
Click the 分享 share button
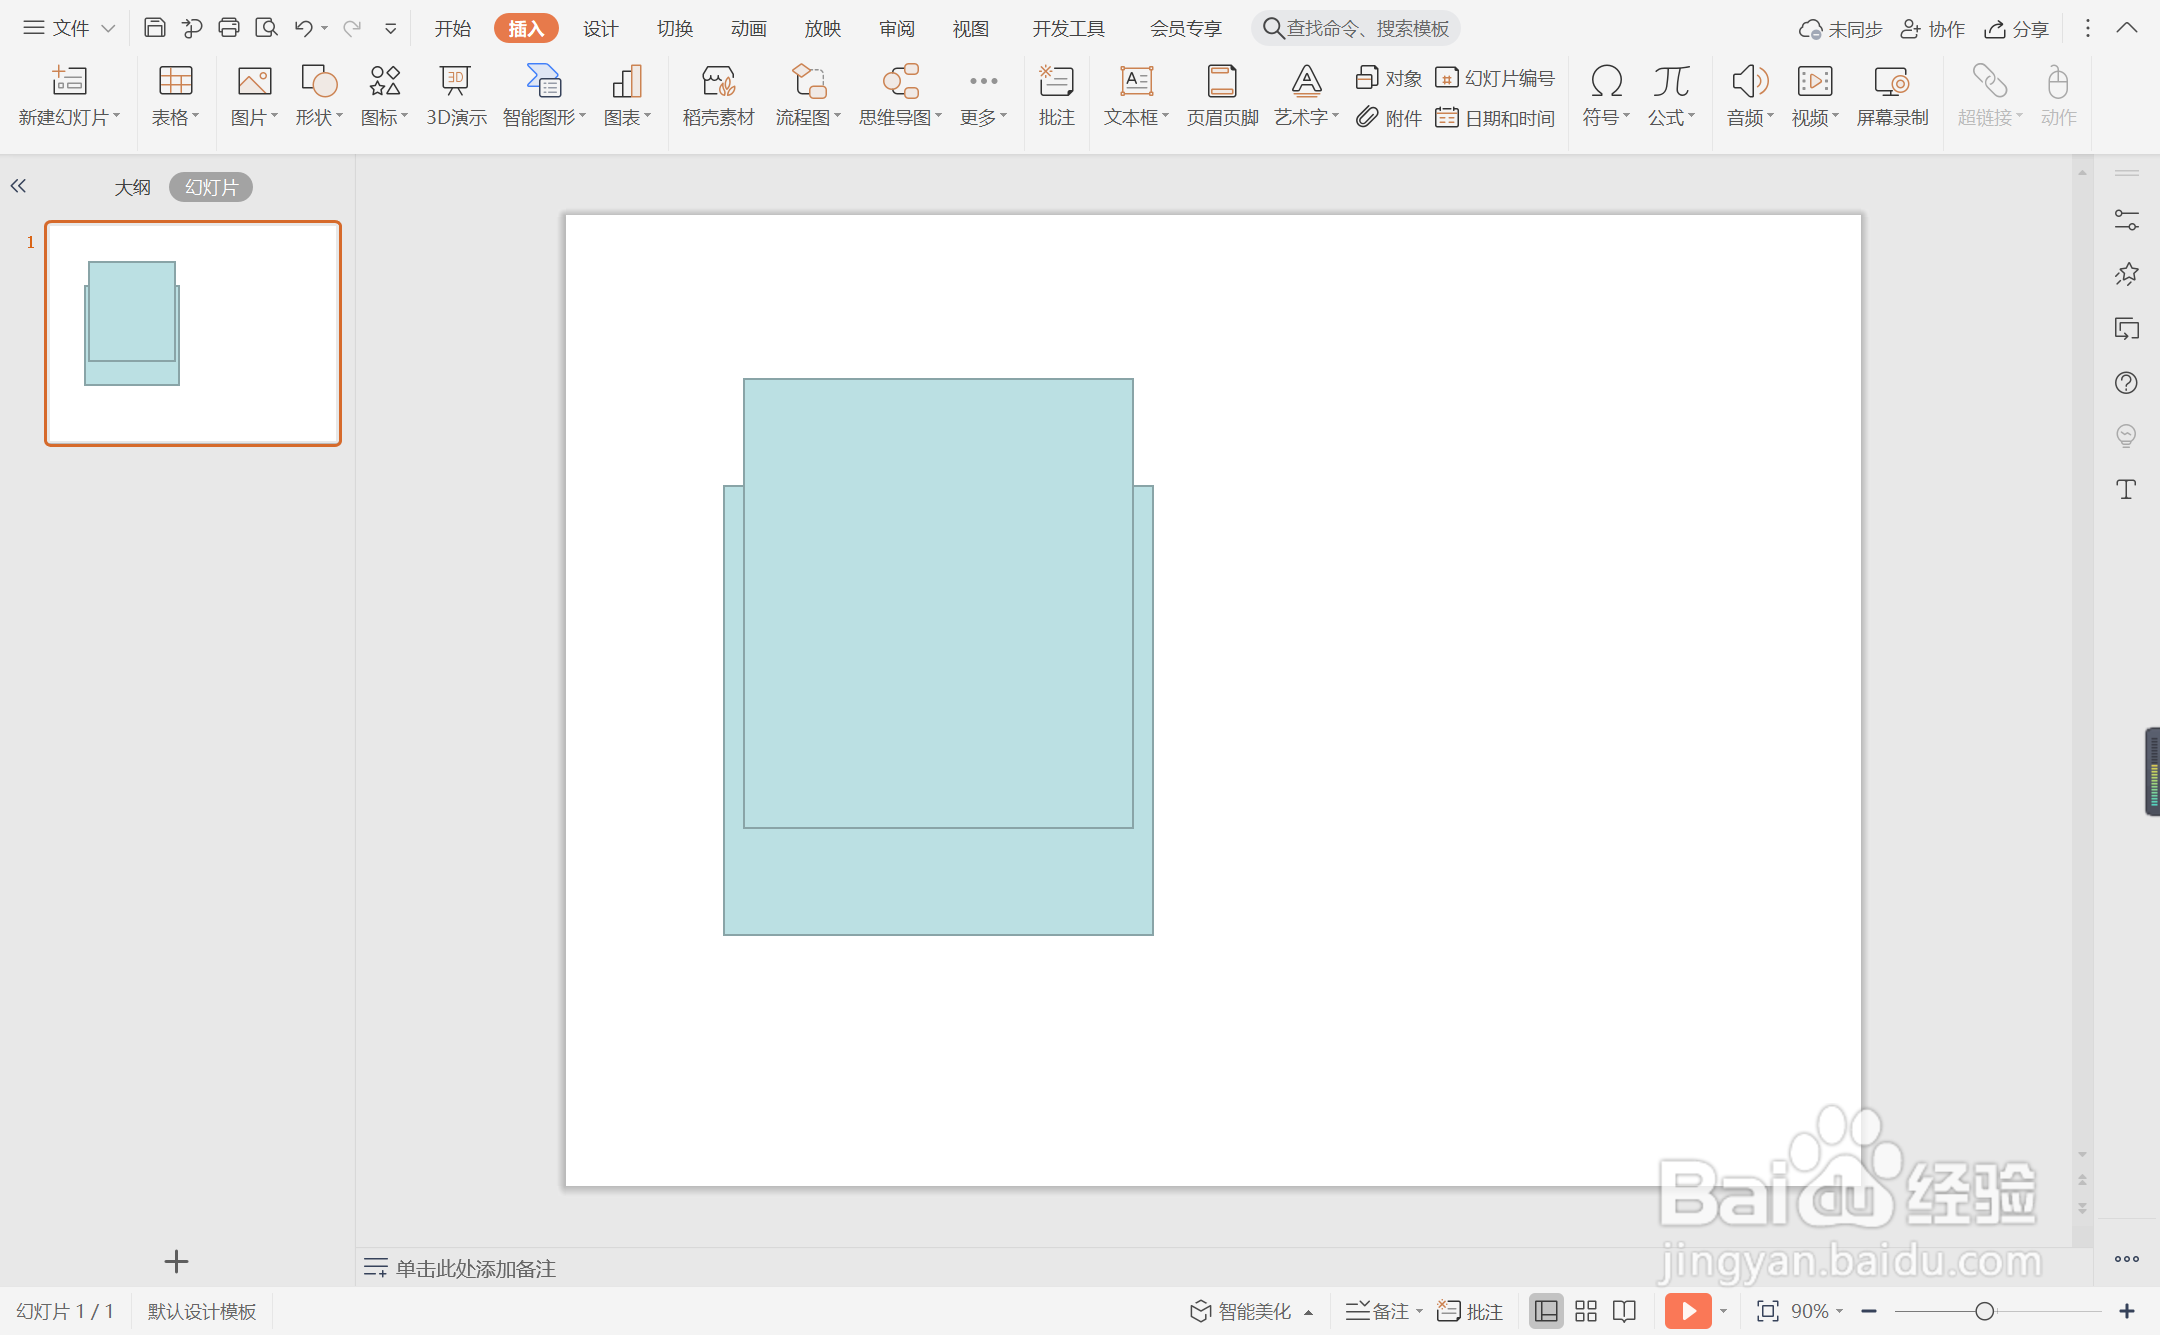pos(2017,28)
